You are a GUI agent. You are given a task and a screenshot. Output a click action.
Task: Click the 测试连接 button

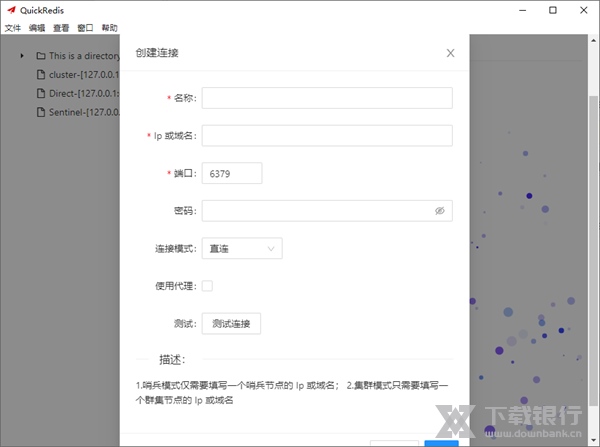click(231, 324)
